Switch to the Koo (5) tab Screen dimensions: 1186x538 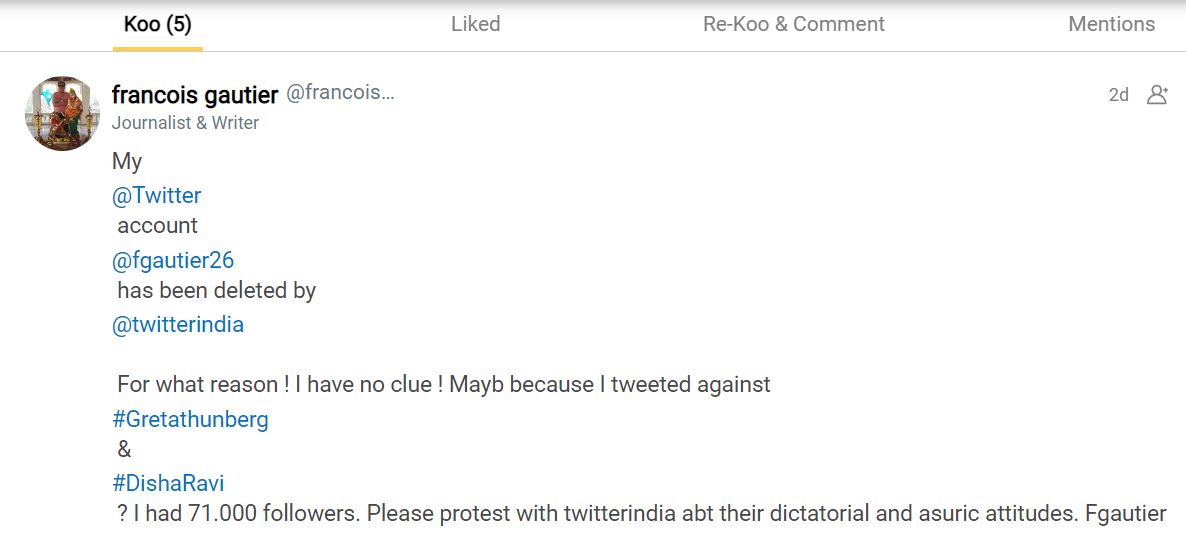(x=157, y=24)
